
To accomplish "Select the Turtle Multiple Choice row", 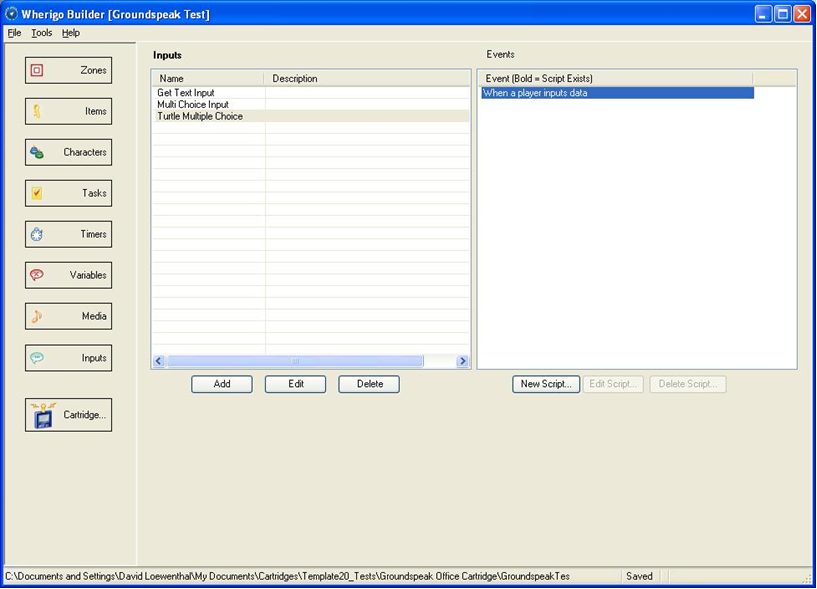I will [x=311, y=116].
